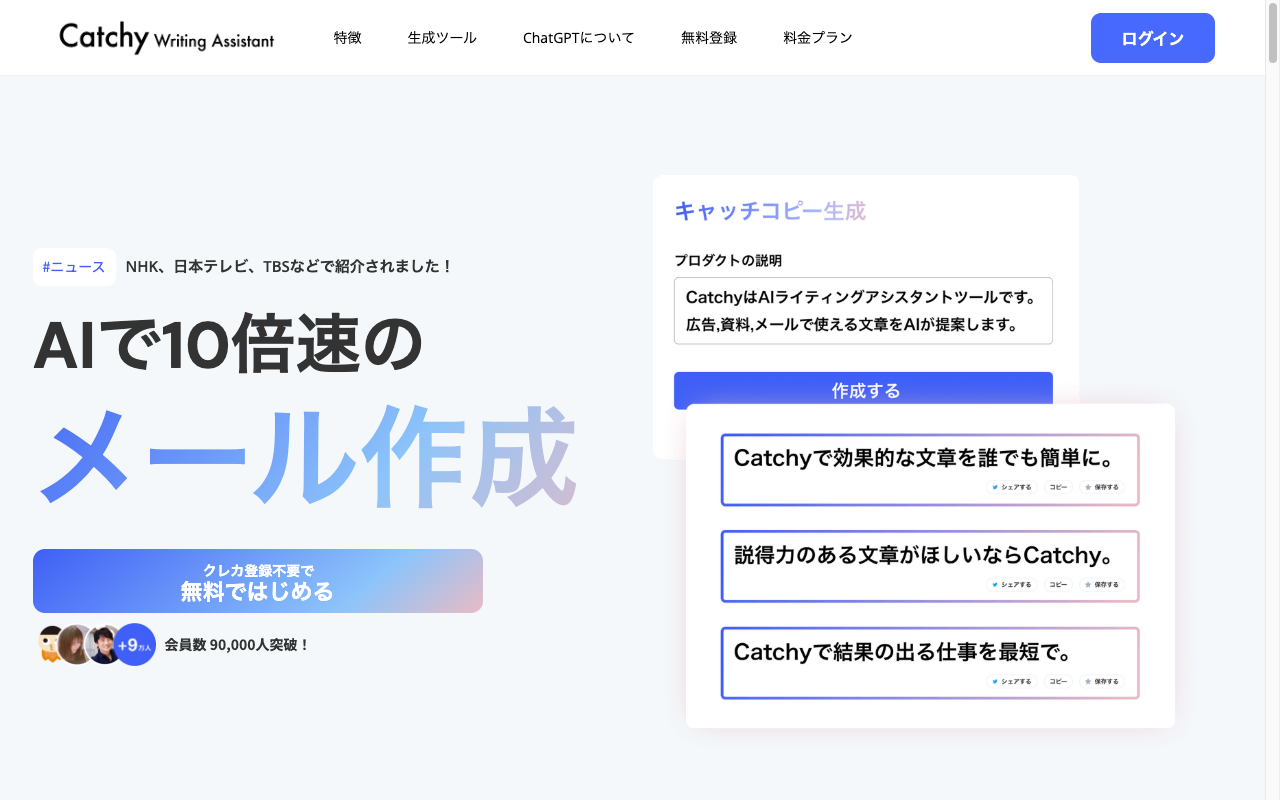Copy 'Catchyで結果の出る仕事を最短で。' result

point(1057,682)
